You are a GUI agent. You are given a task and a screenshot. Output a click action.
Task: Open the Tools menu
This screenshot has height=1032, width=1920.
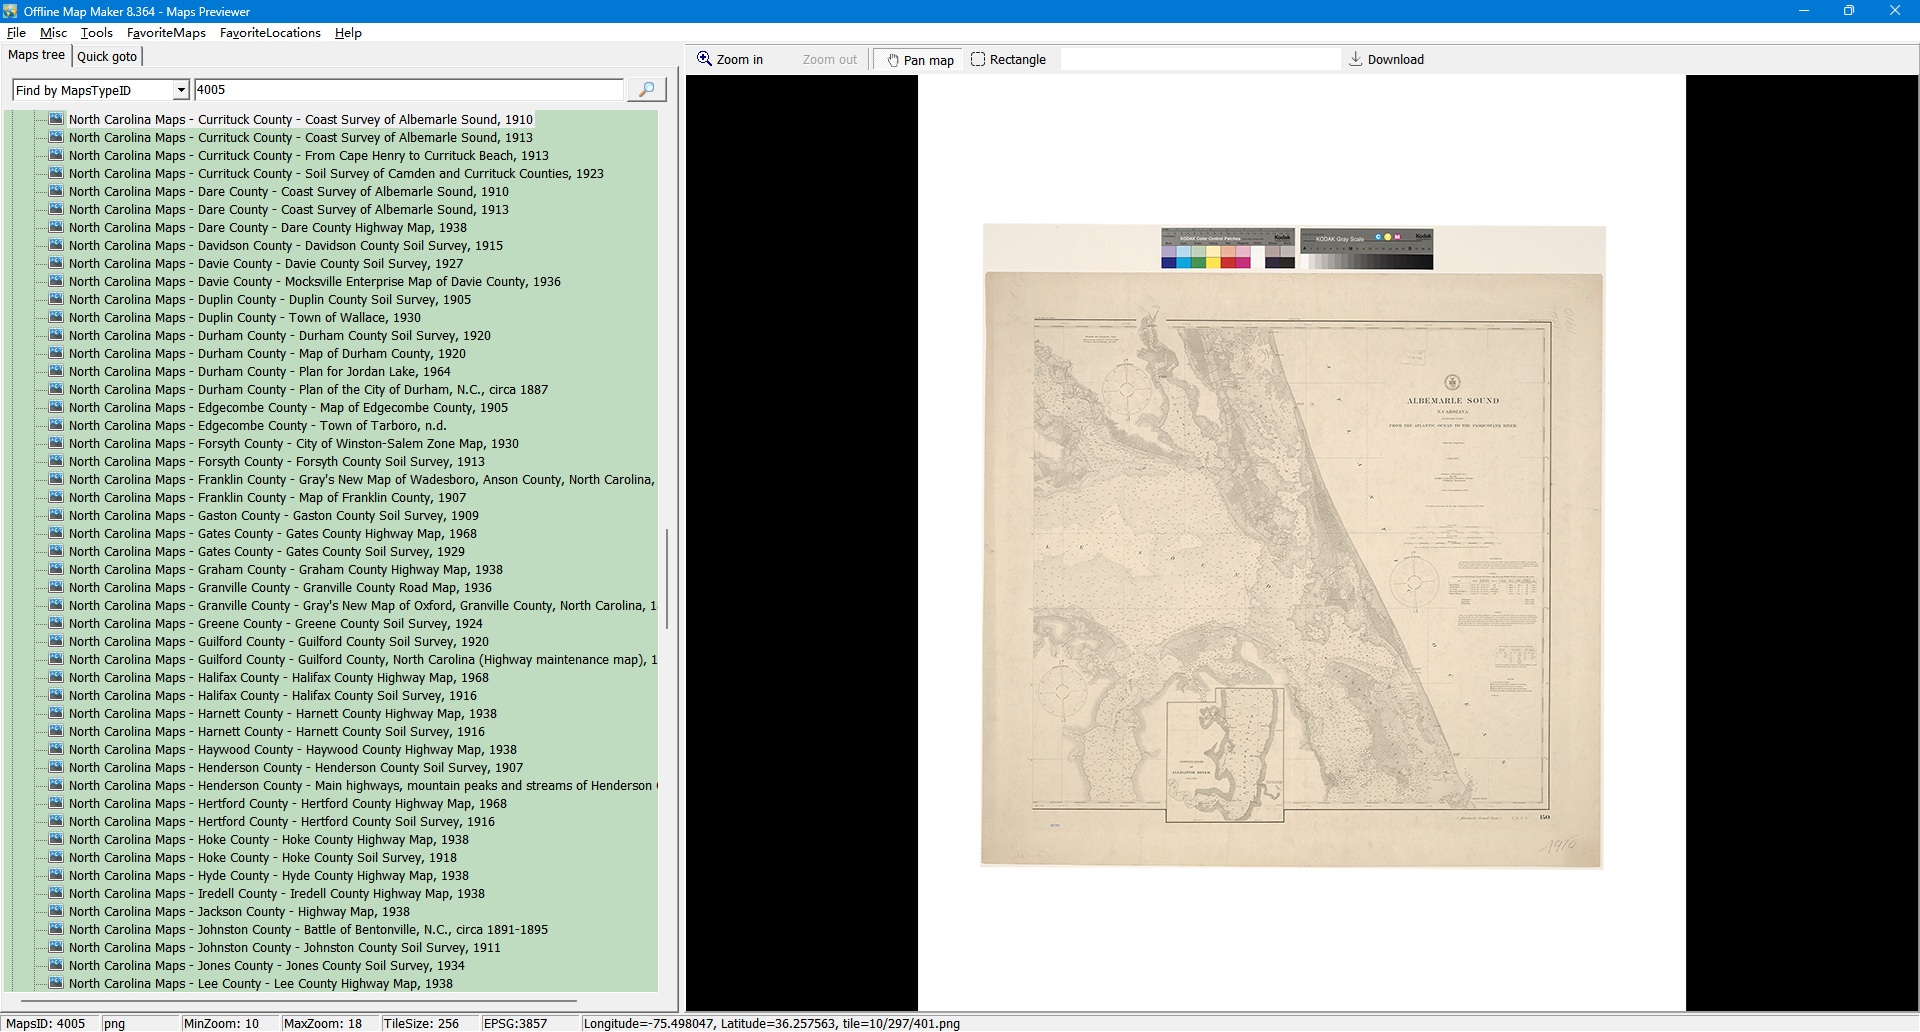pos(96,33)
